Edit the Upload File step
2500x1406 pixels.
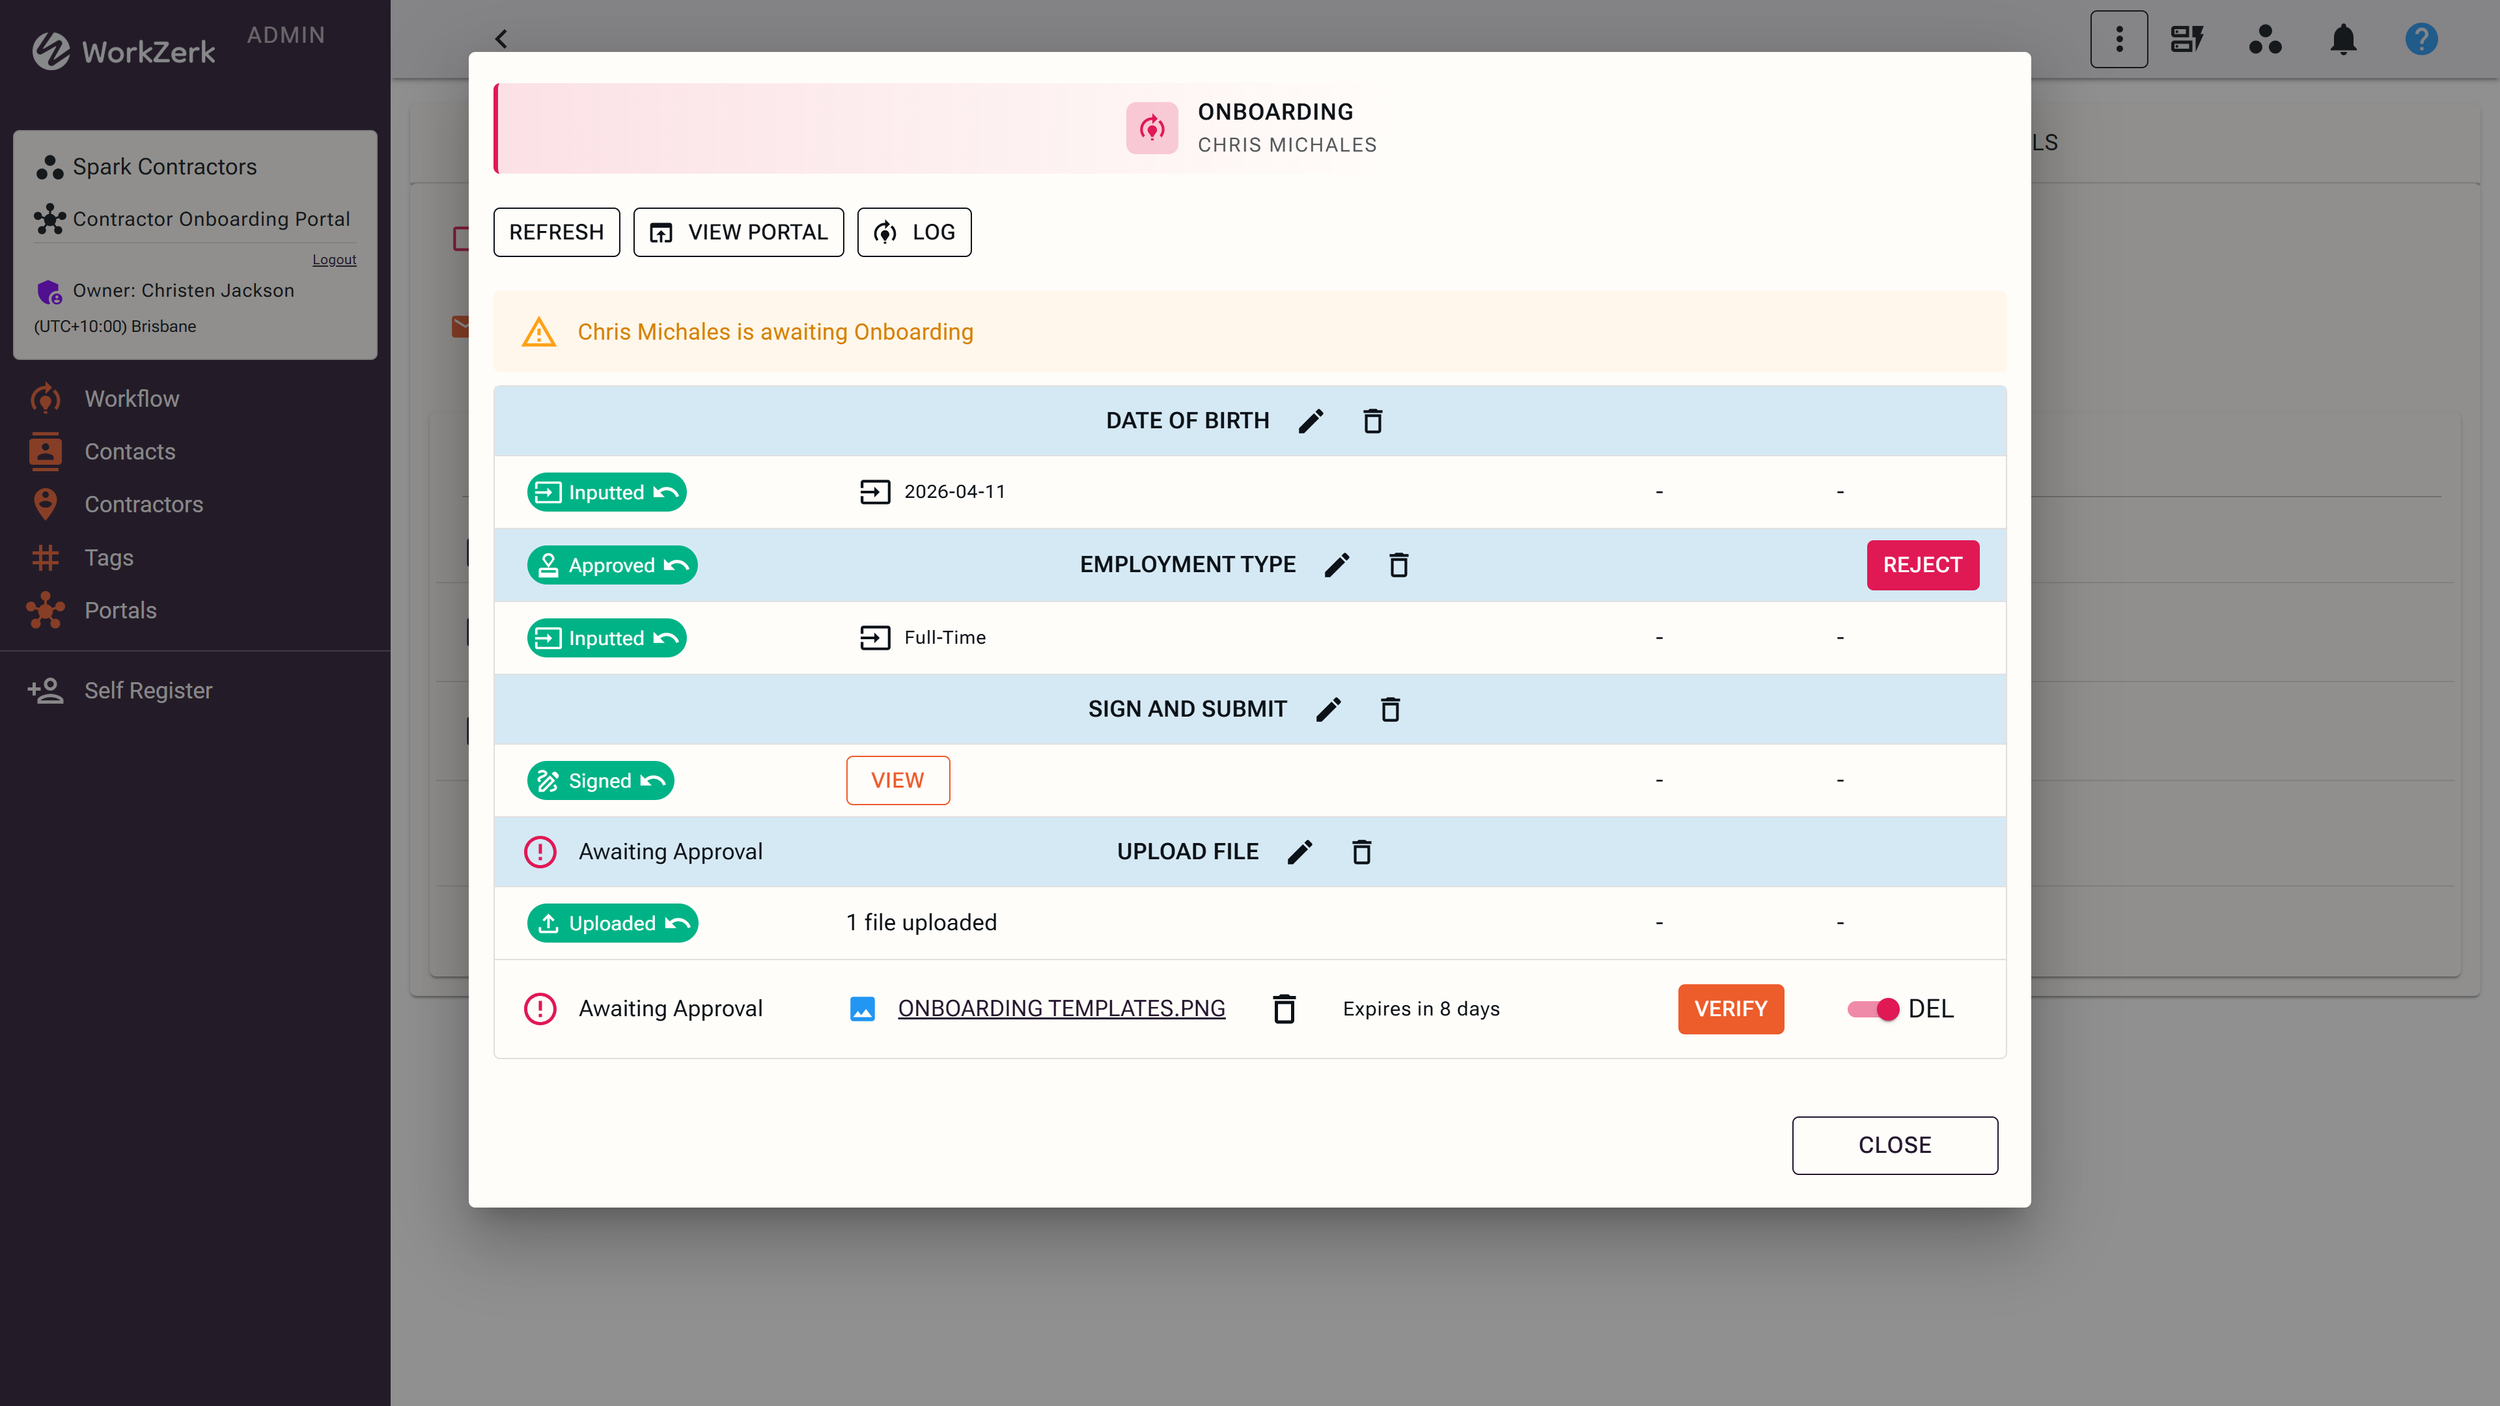[1300, 851]
